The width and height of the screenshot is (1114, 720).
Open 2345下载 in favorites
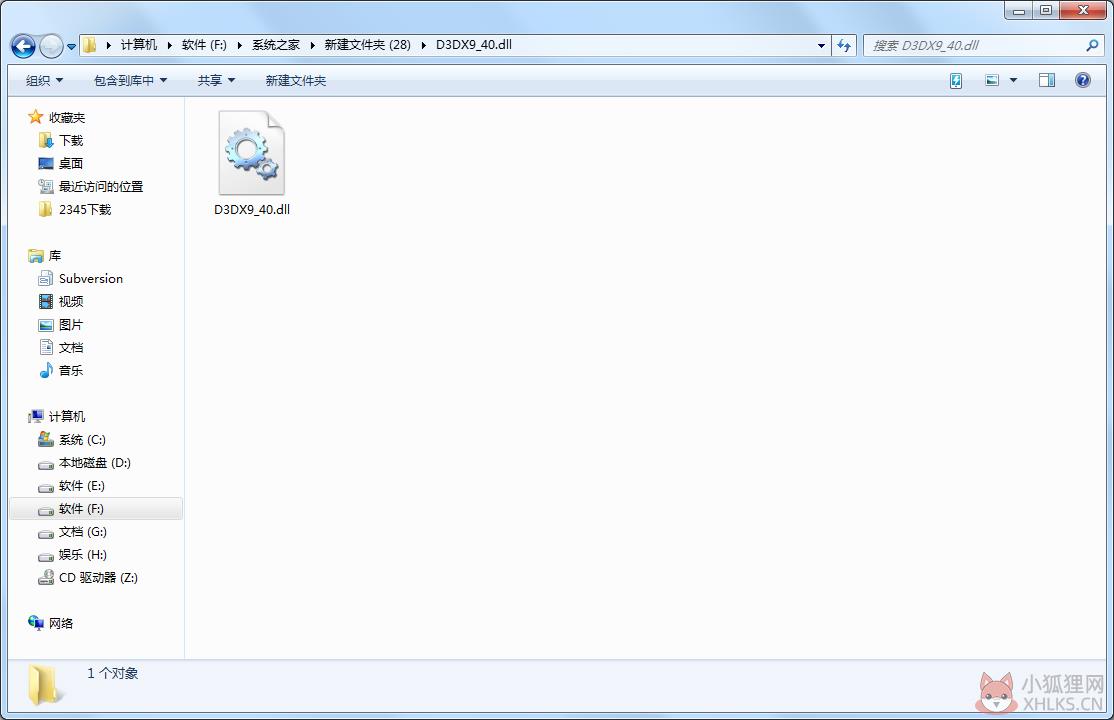pos(85,210)
